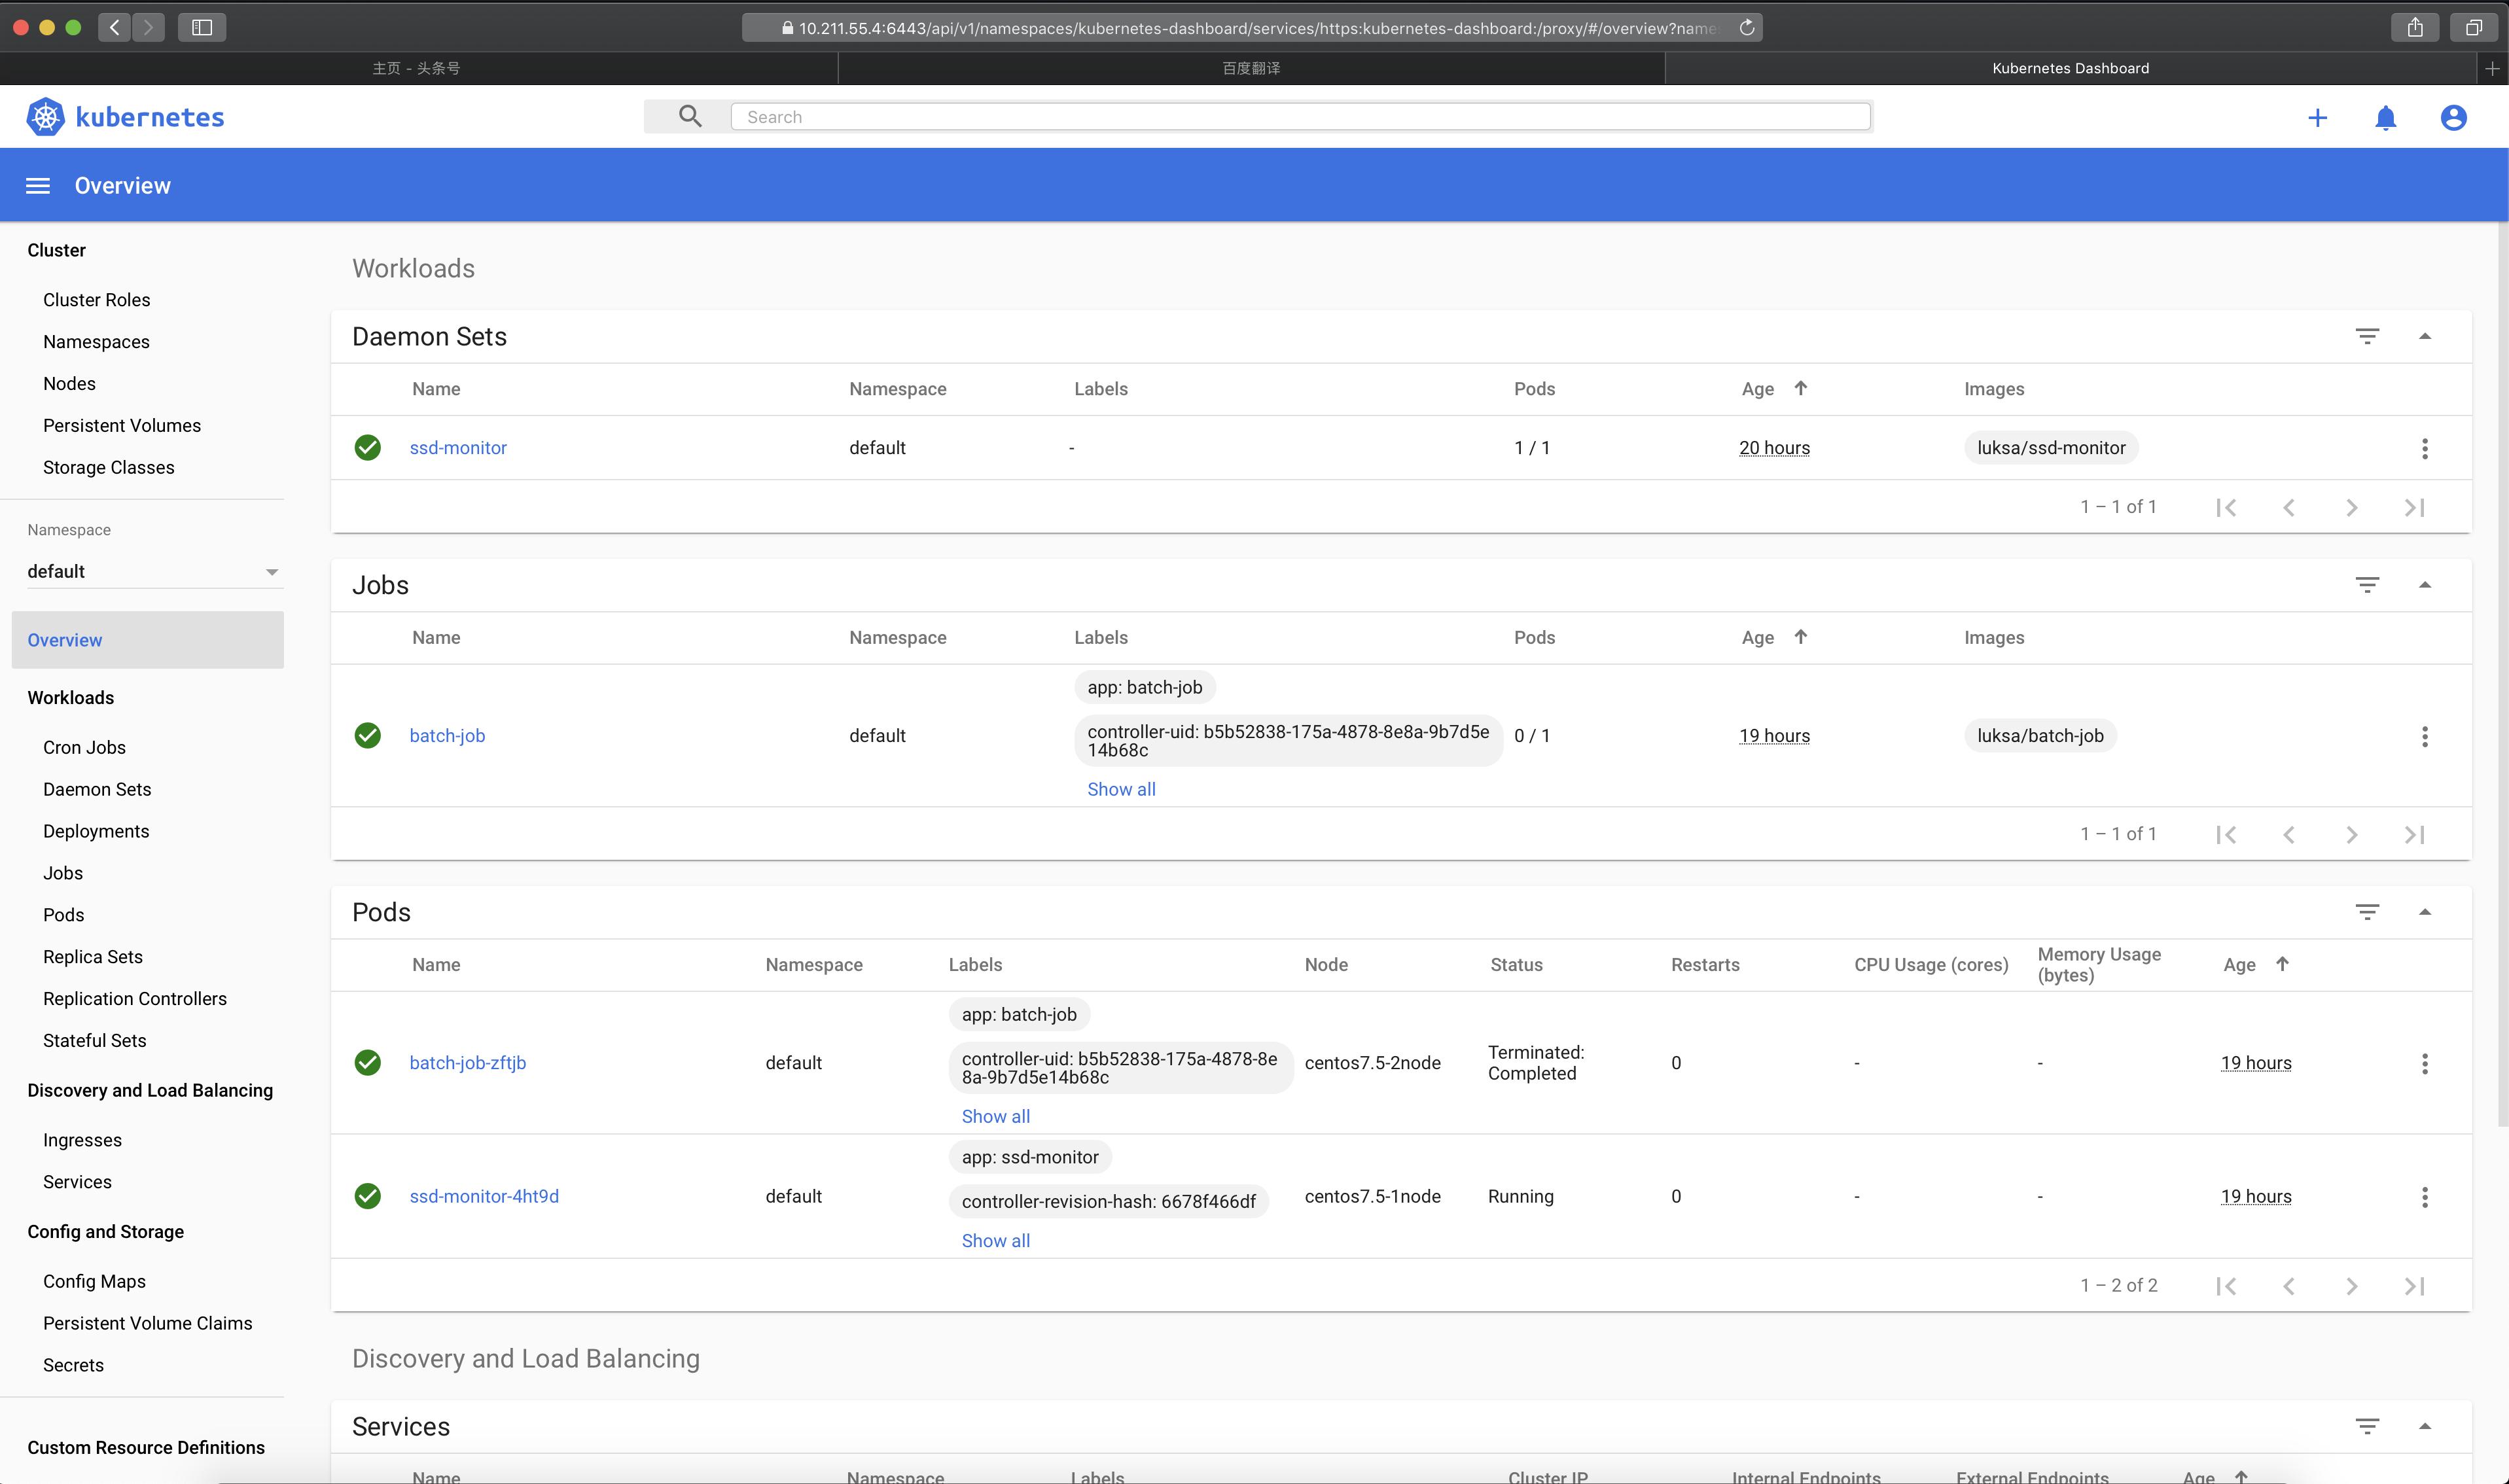
Task: Open Ingresses in sidebar
Action: coord(82,1140)
